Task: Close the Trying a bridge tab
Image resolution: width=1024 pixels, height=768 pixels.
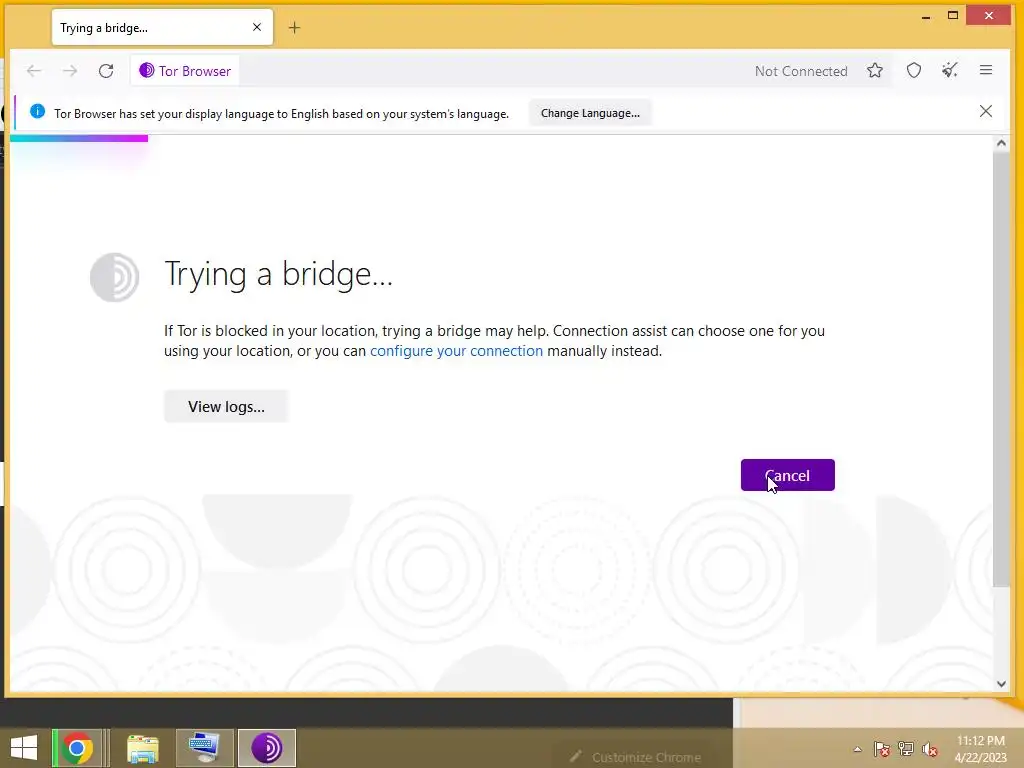Action: (257, 27)
